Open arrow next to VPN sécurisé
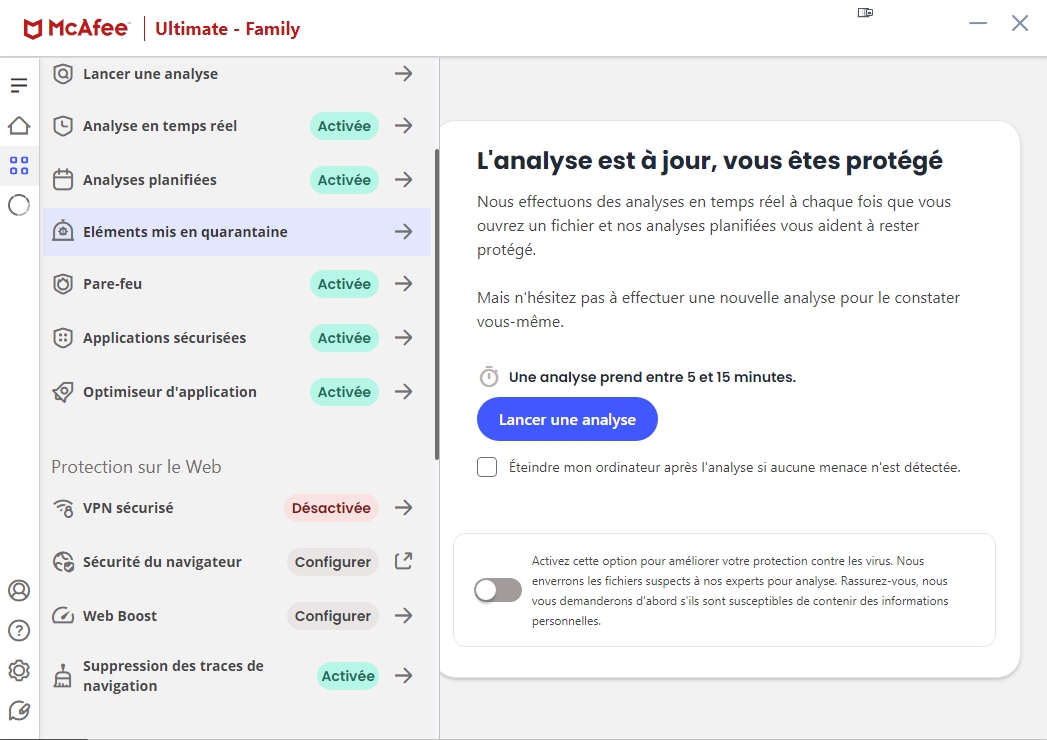Image resolution: width=1047 pixels, height=740 pixels. [x=403, y=508]
